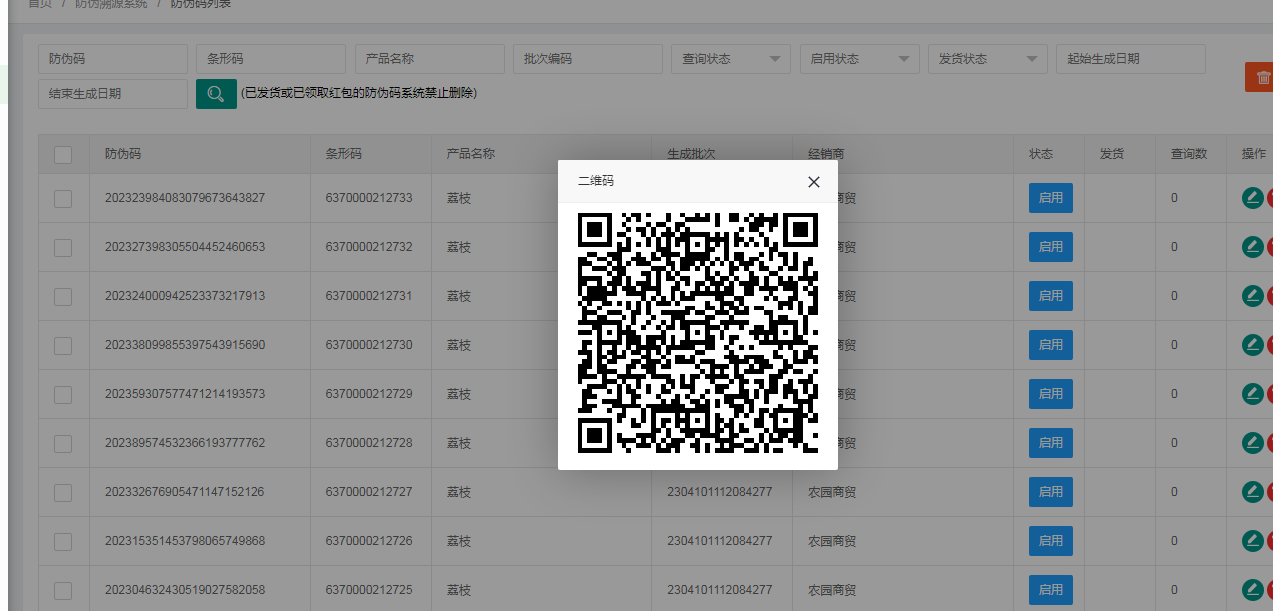1273x611 pixels.
Task: Open the 查询状态 dropdown
Action: (730, 59)
